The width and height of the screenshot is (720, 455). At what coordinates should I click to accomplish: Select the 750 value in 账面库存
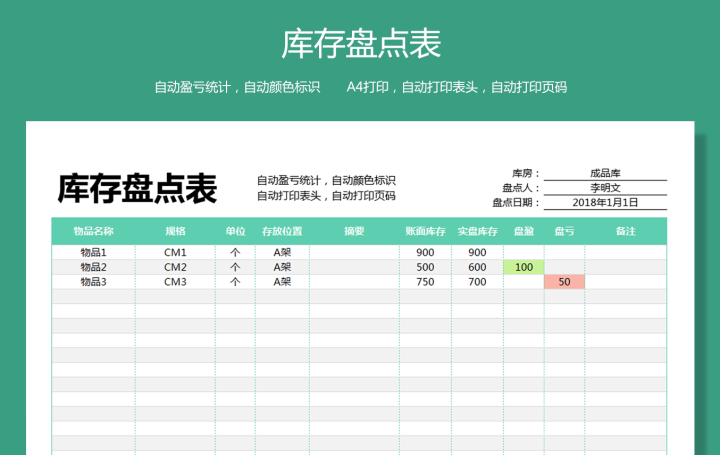pos(424,282)
